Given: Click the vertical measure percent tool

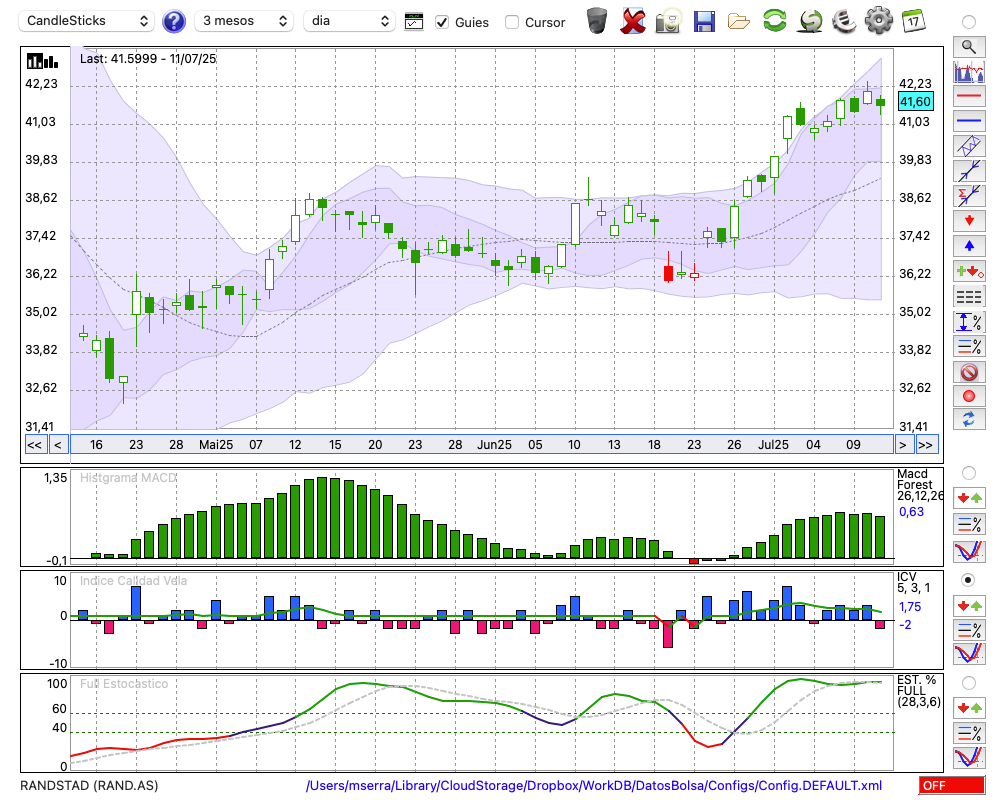Looking at the screenshot, I should point(969,322).
